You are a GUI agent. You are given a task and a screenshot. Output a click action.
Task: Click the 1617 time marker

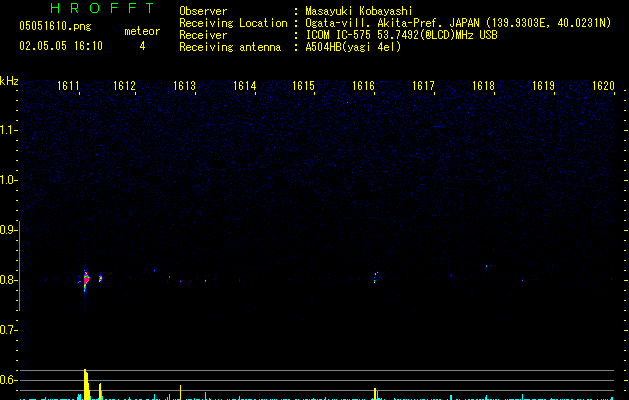click(x=423, y=86)
